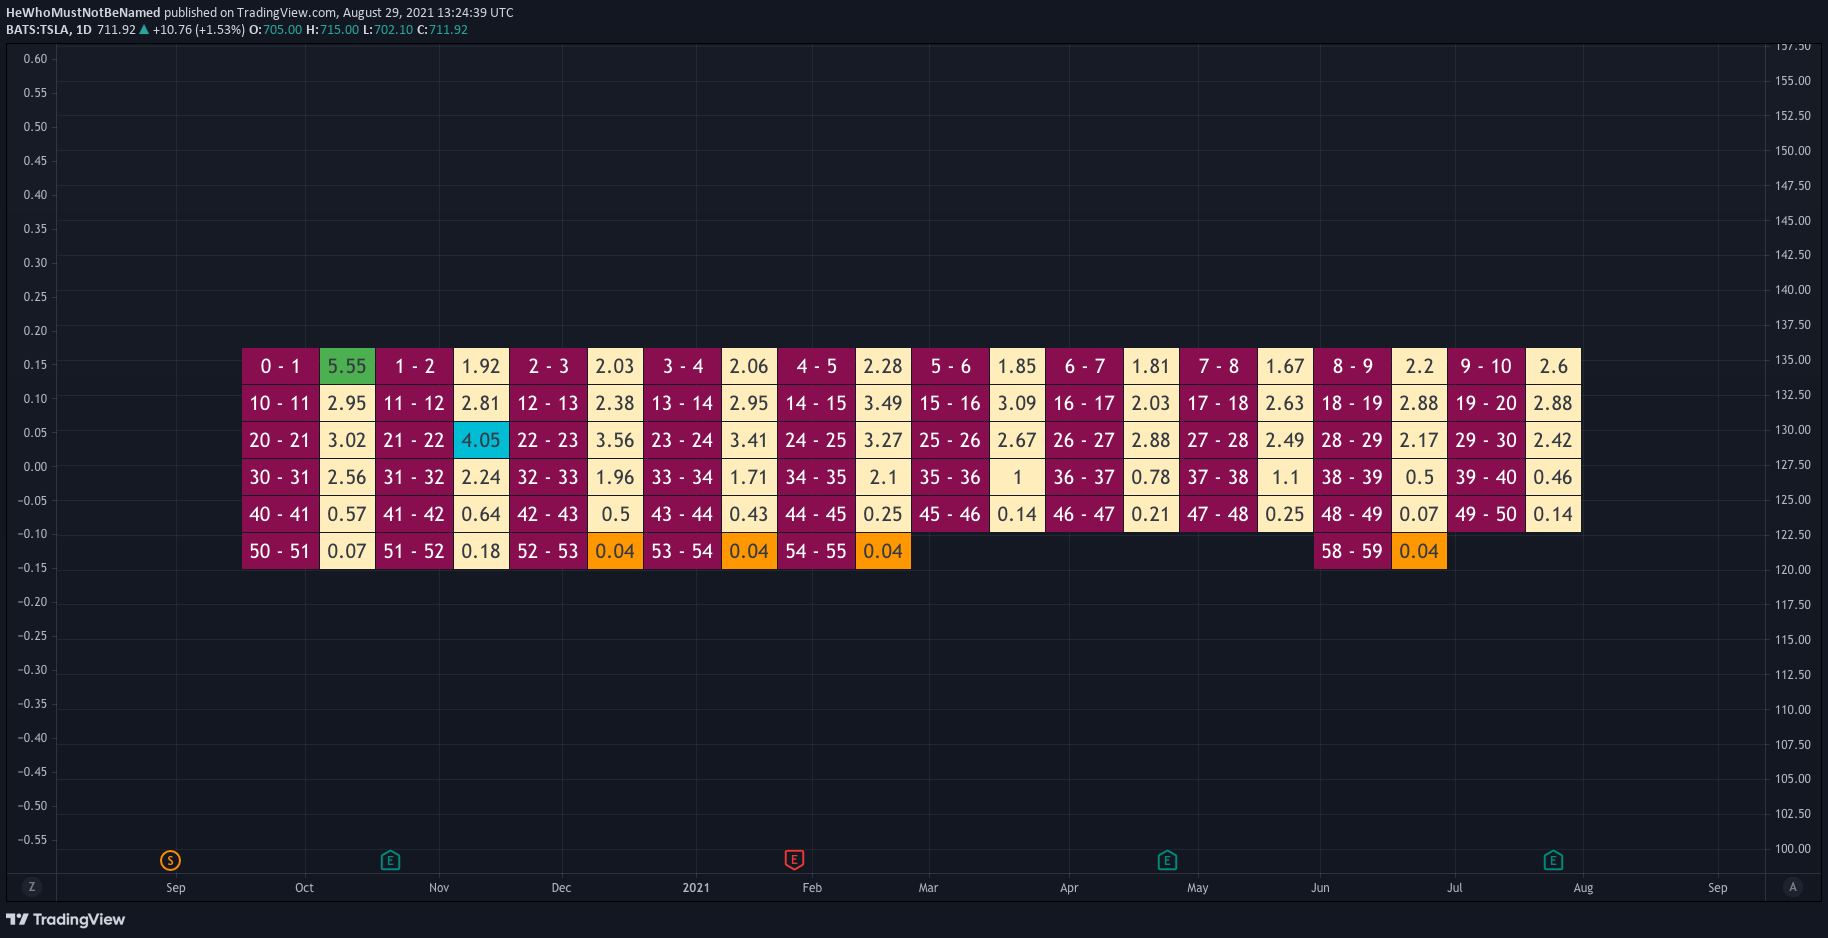
Task: Click the '40 - 41' range cell
Action: click(x=280, y=514)
